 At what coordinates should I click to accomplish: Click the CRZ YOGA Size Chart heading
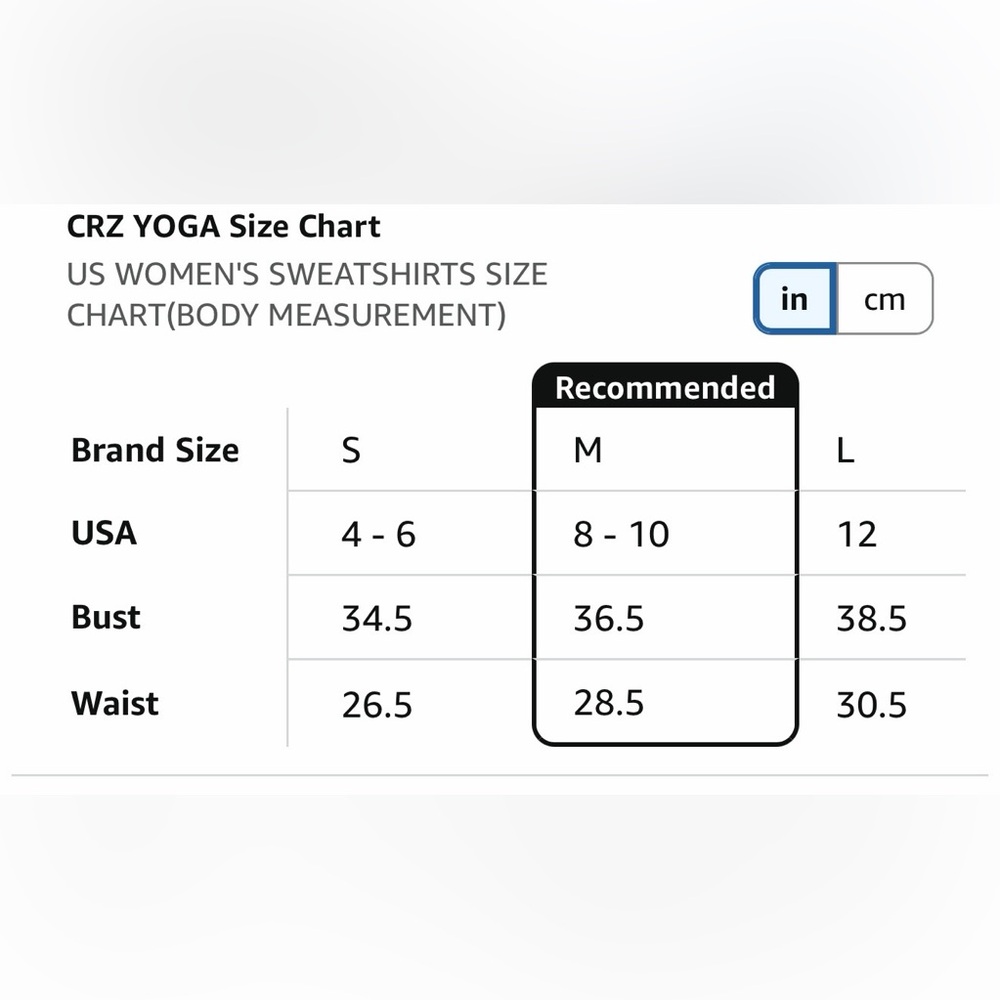pyautogui.click(x=224, y=226)
